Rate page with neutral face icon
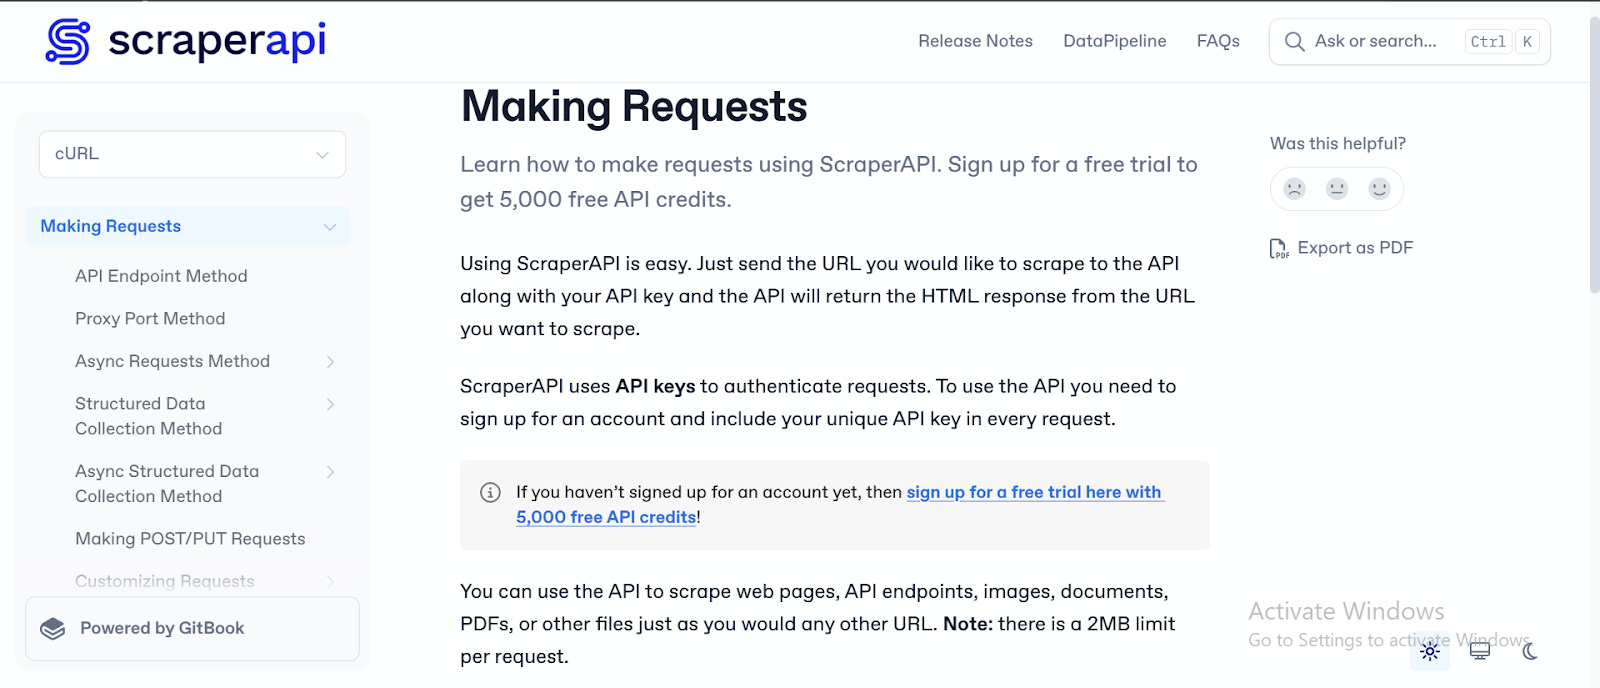 coord(1337,188)
